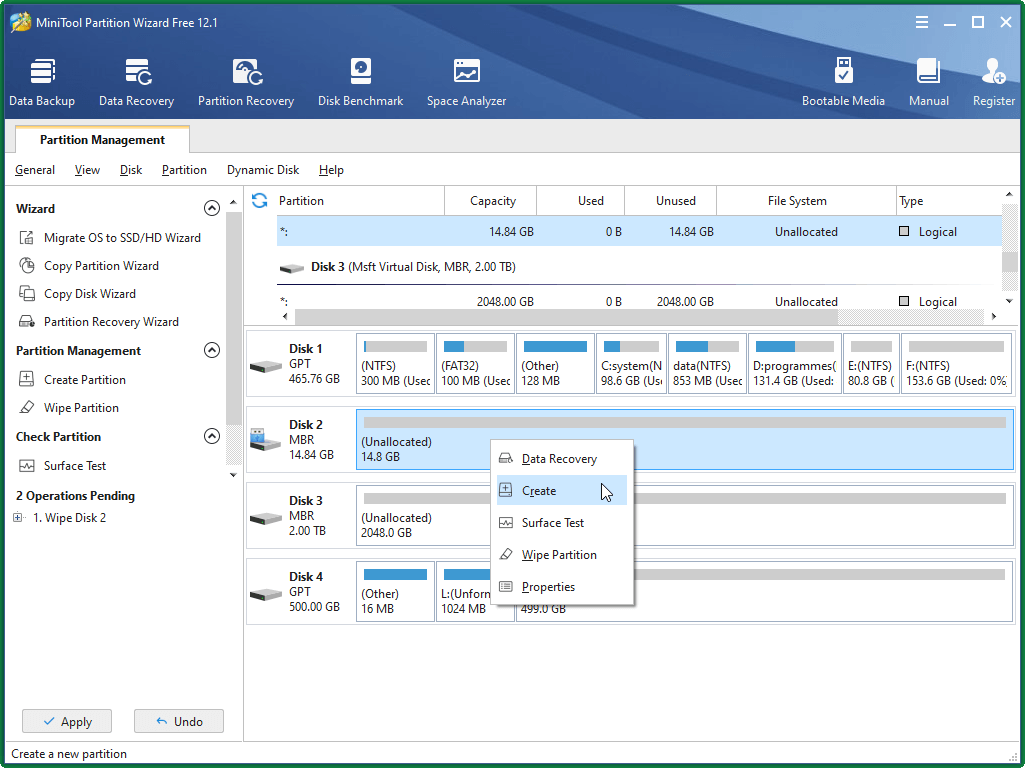
Task: Select the Partition Management tab
Action: tap(102, 139)
